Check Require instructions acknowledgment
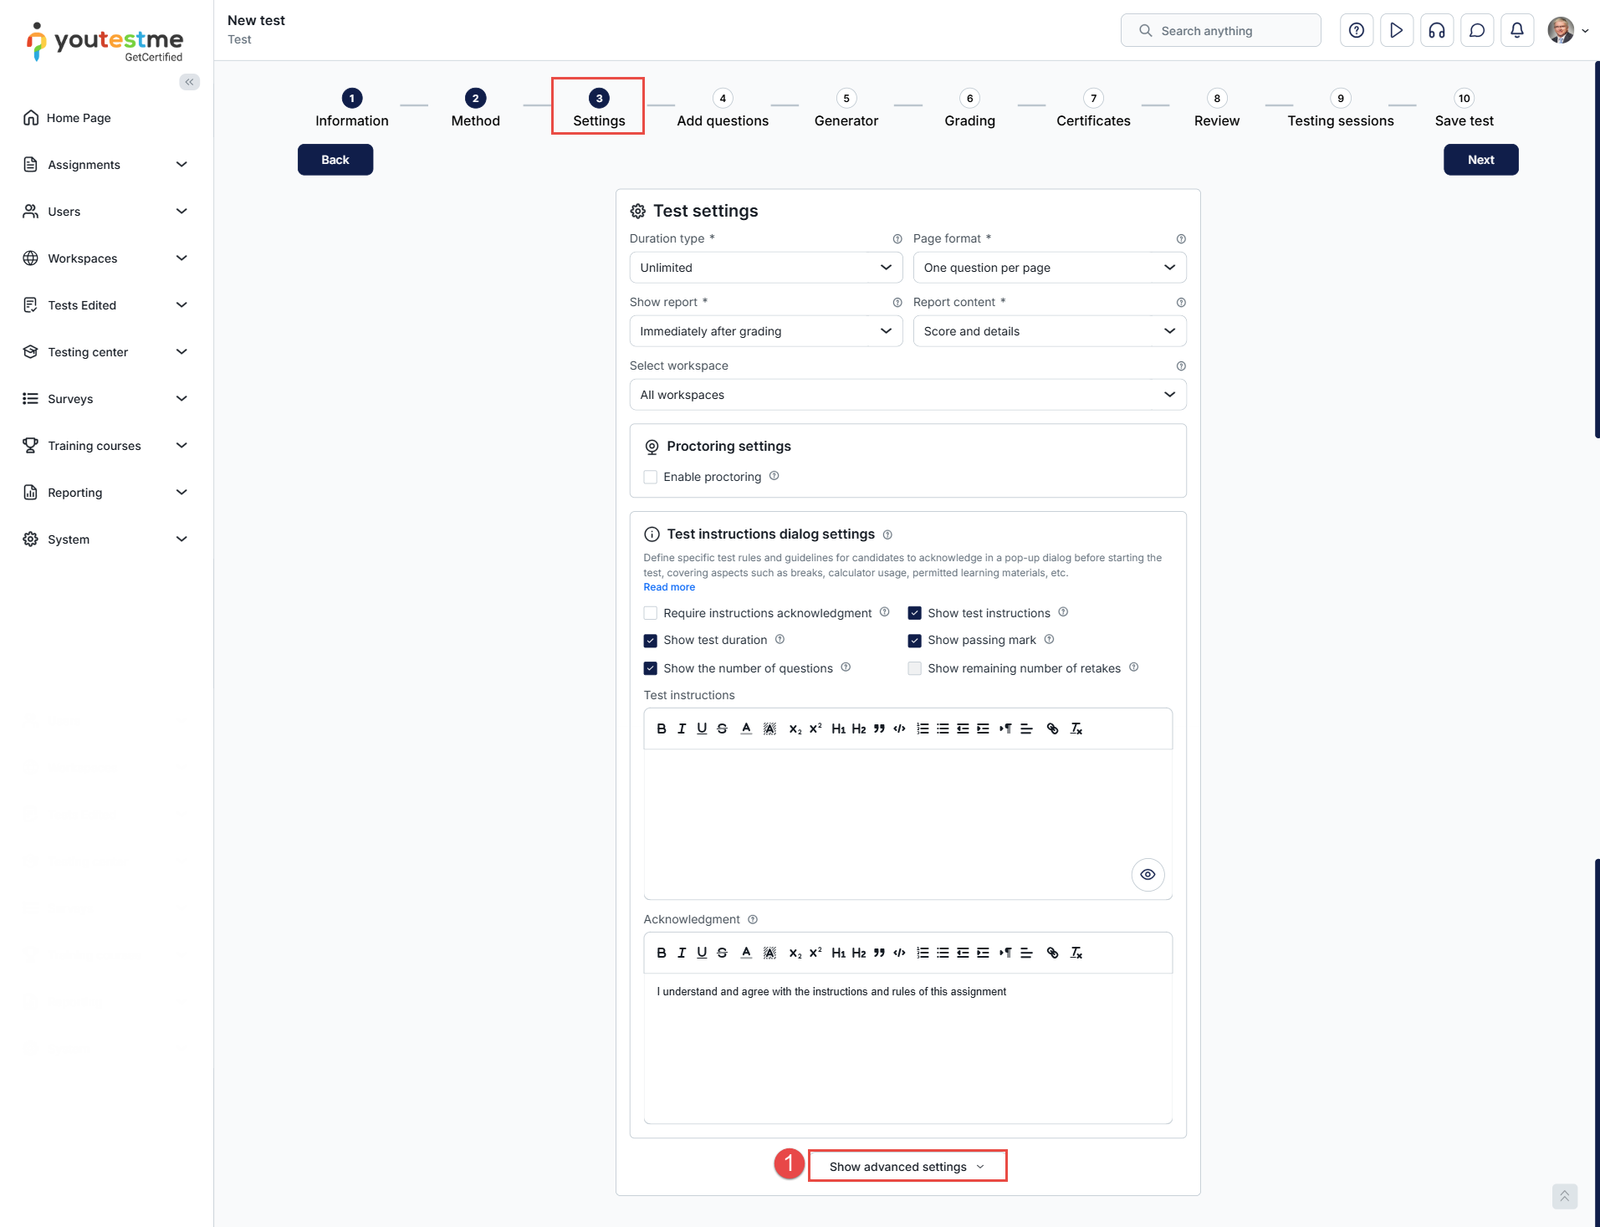Image resolution: width=1600 pixels, height=1227 pixels. (650, 612)
